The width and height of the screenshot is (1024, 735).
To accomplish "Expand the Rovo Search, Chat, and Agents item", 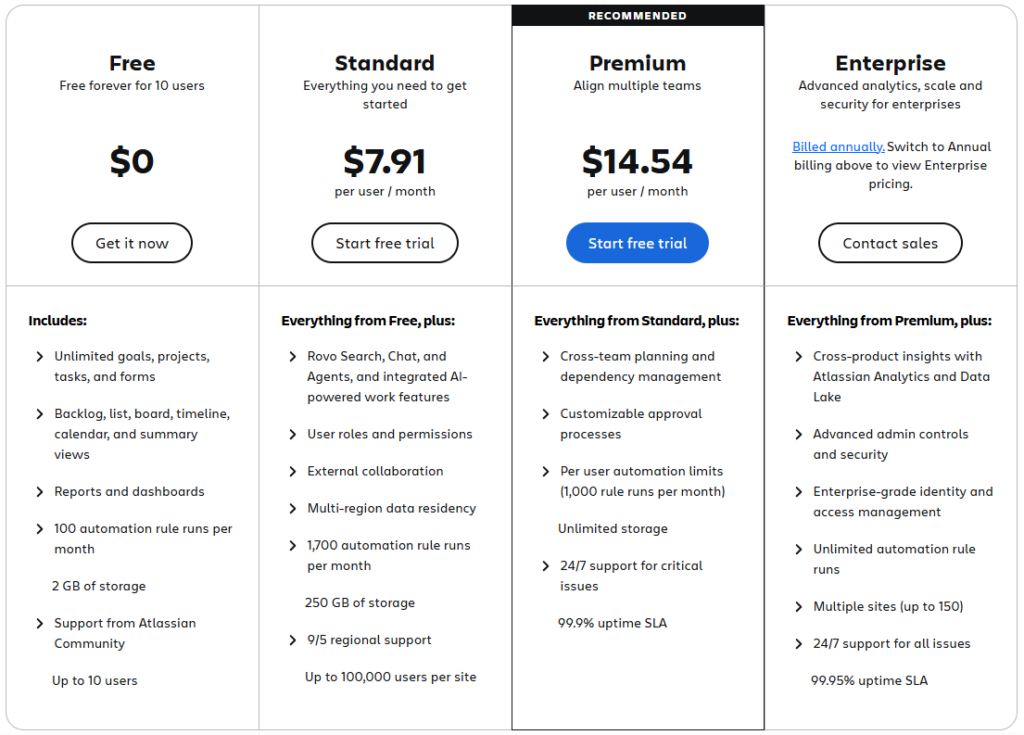I will pyautogui.click(x=293, y=356).
